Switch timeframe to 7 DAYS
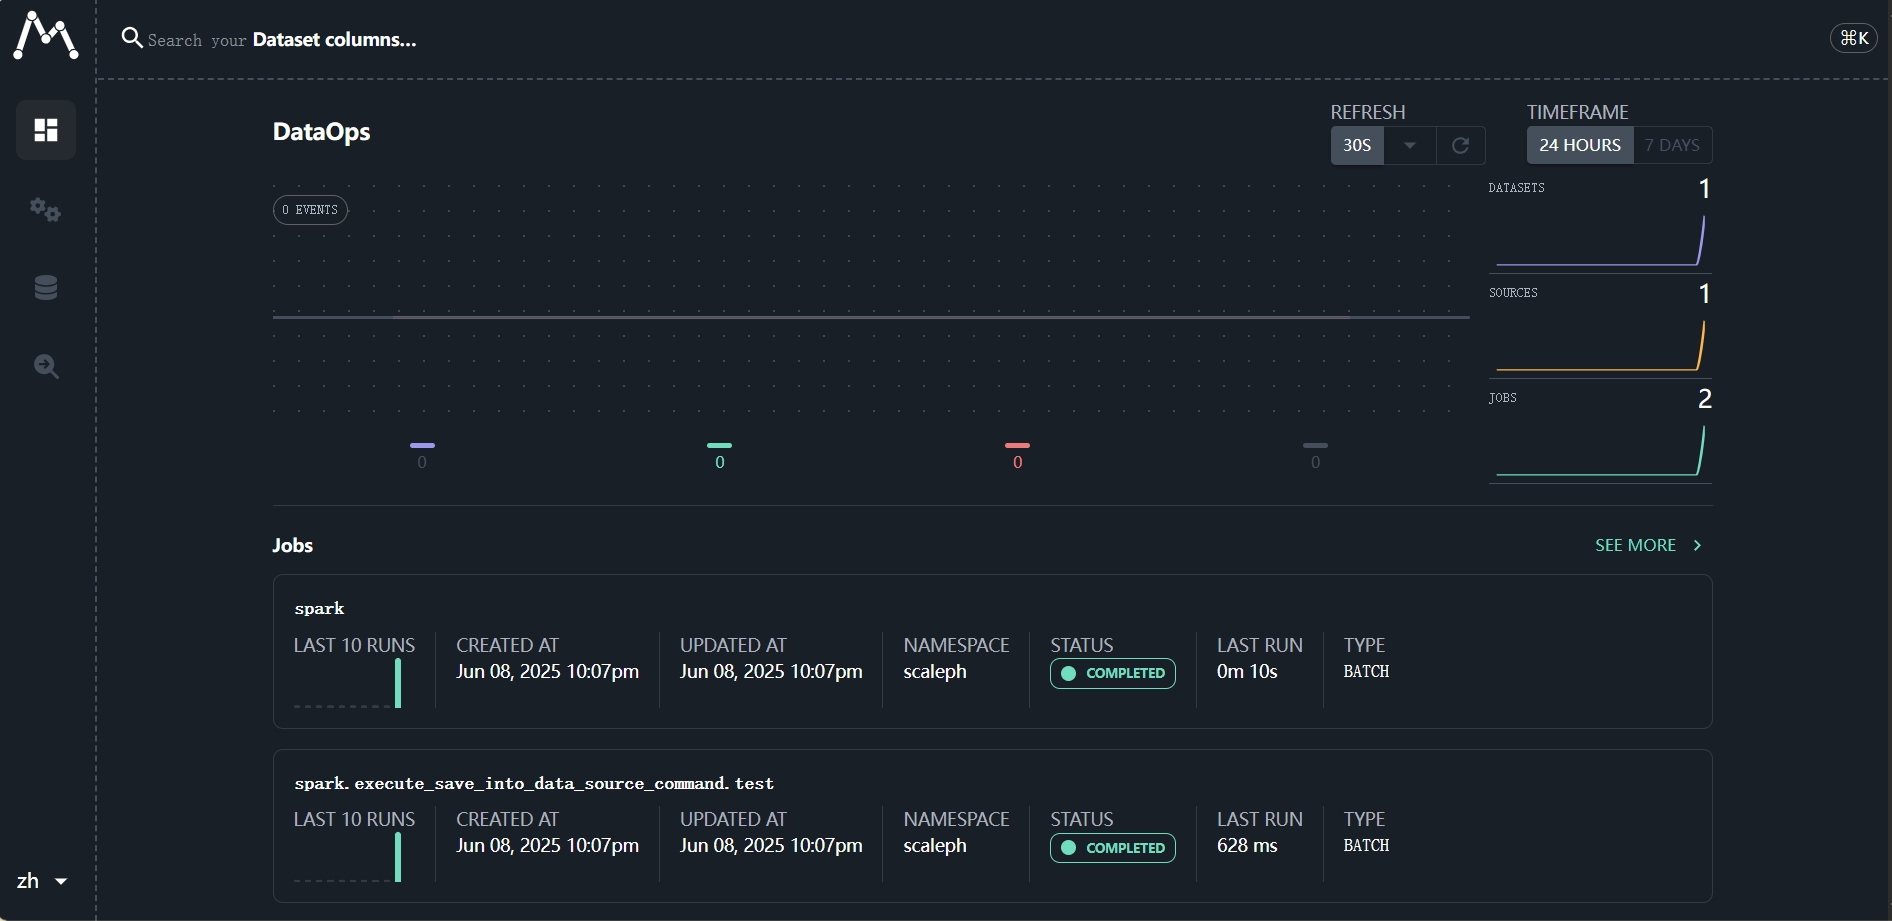 (x=1672, y=145)
